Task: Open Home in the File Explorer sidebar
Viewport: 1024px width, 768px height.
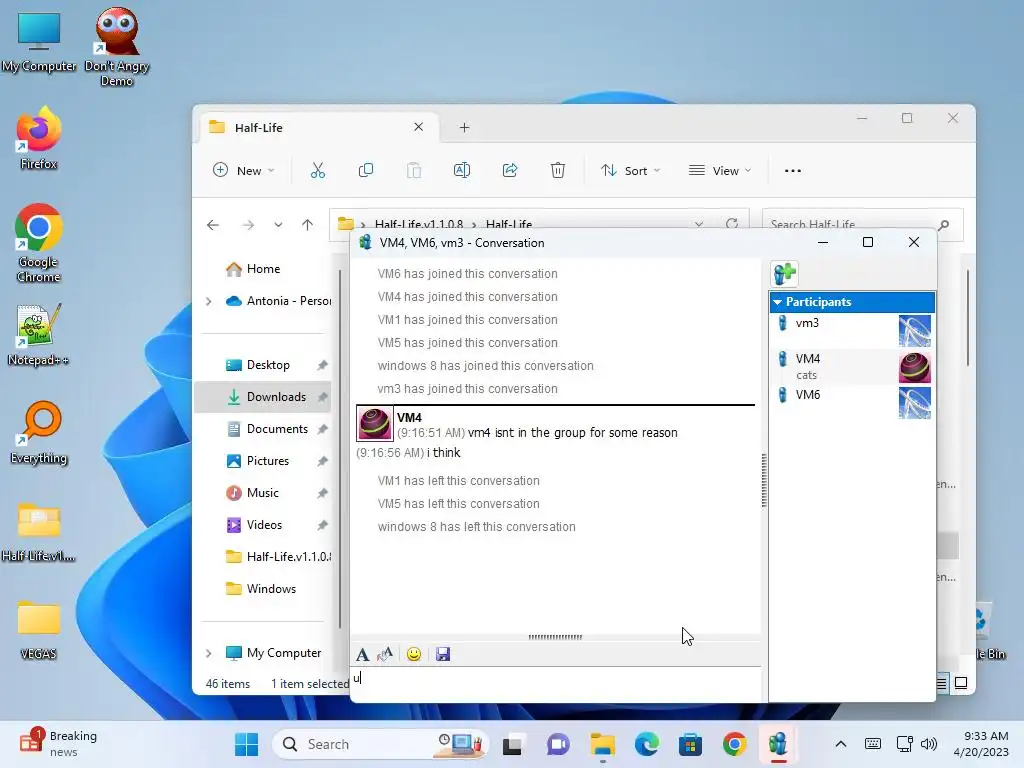Action: click(263, 268)
